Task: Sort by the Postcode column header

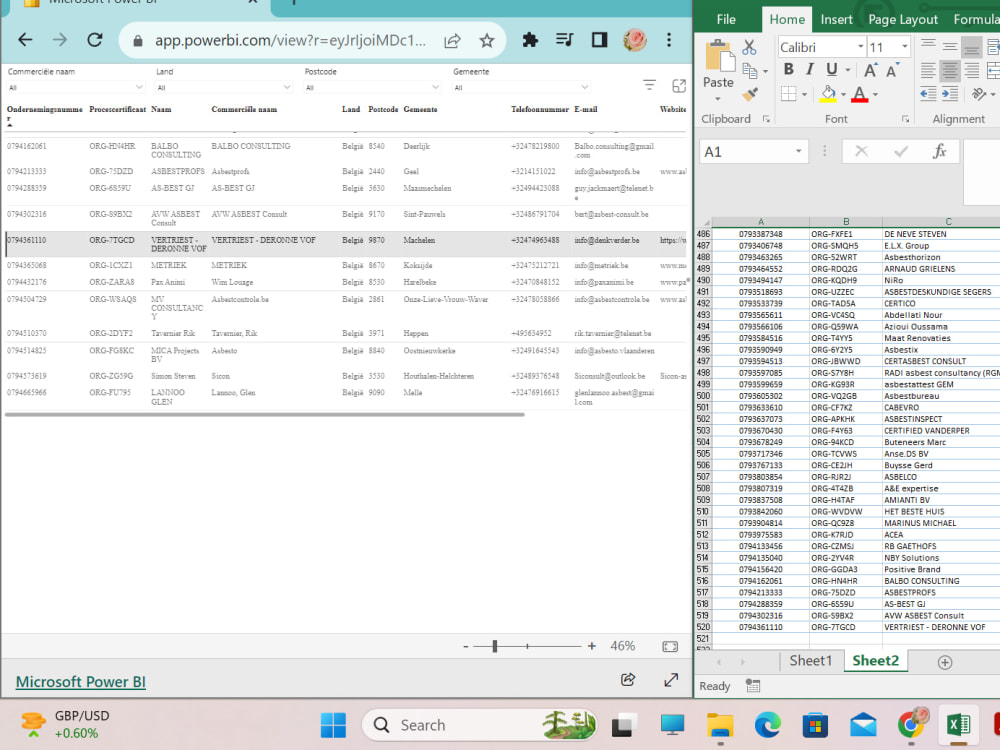Action: [x=383, y=110]
